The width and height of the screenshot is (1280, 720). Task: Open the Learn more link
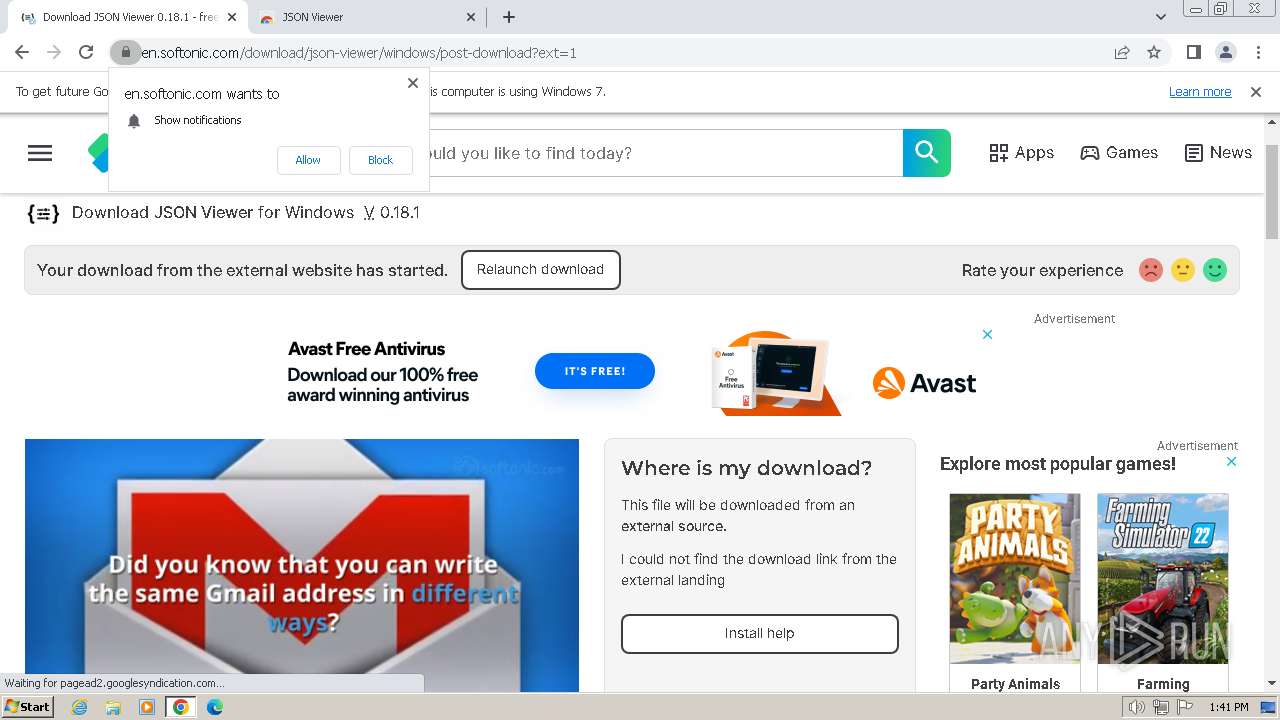pyautogui.click(x=1200, y=92)
